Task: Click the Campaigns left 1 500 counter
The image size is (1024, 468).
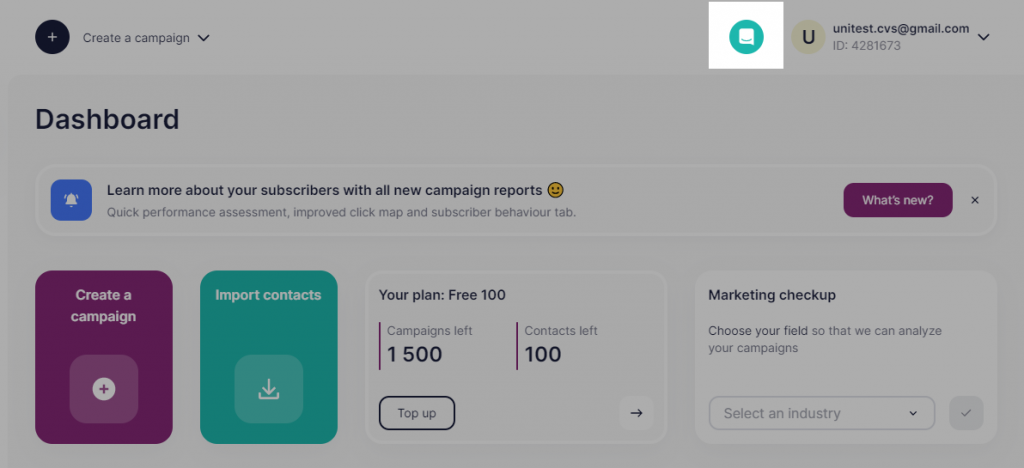Action: click(428, 345)
